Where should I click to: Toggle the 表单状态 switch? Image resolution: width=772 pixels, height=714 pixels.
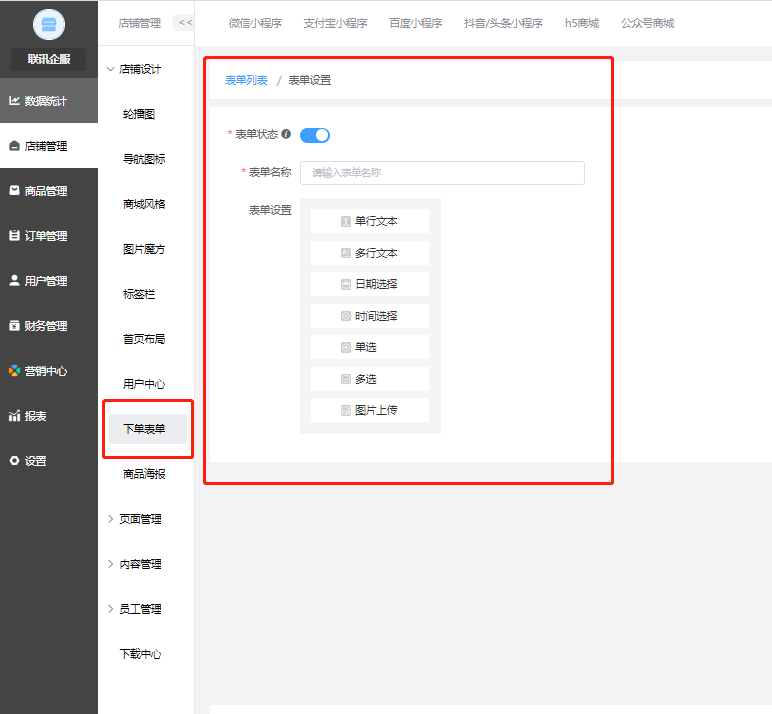tap(315, 135)
